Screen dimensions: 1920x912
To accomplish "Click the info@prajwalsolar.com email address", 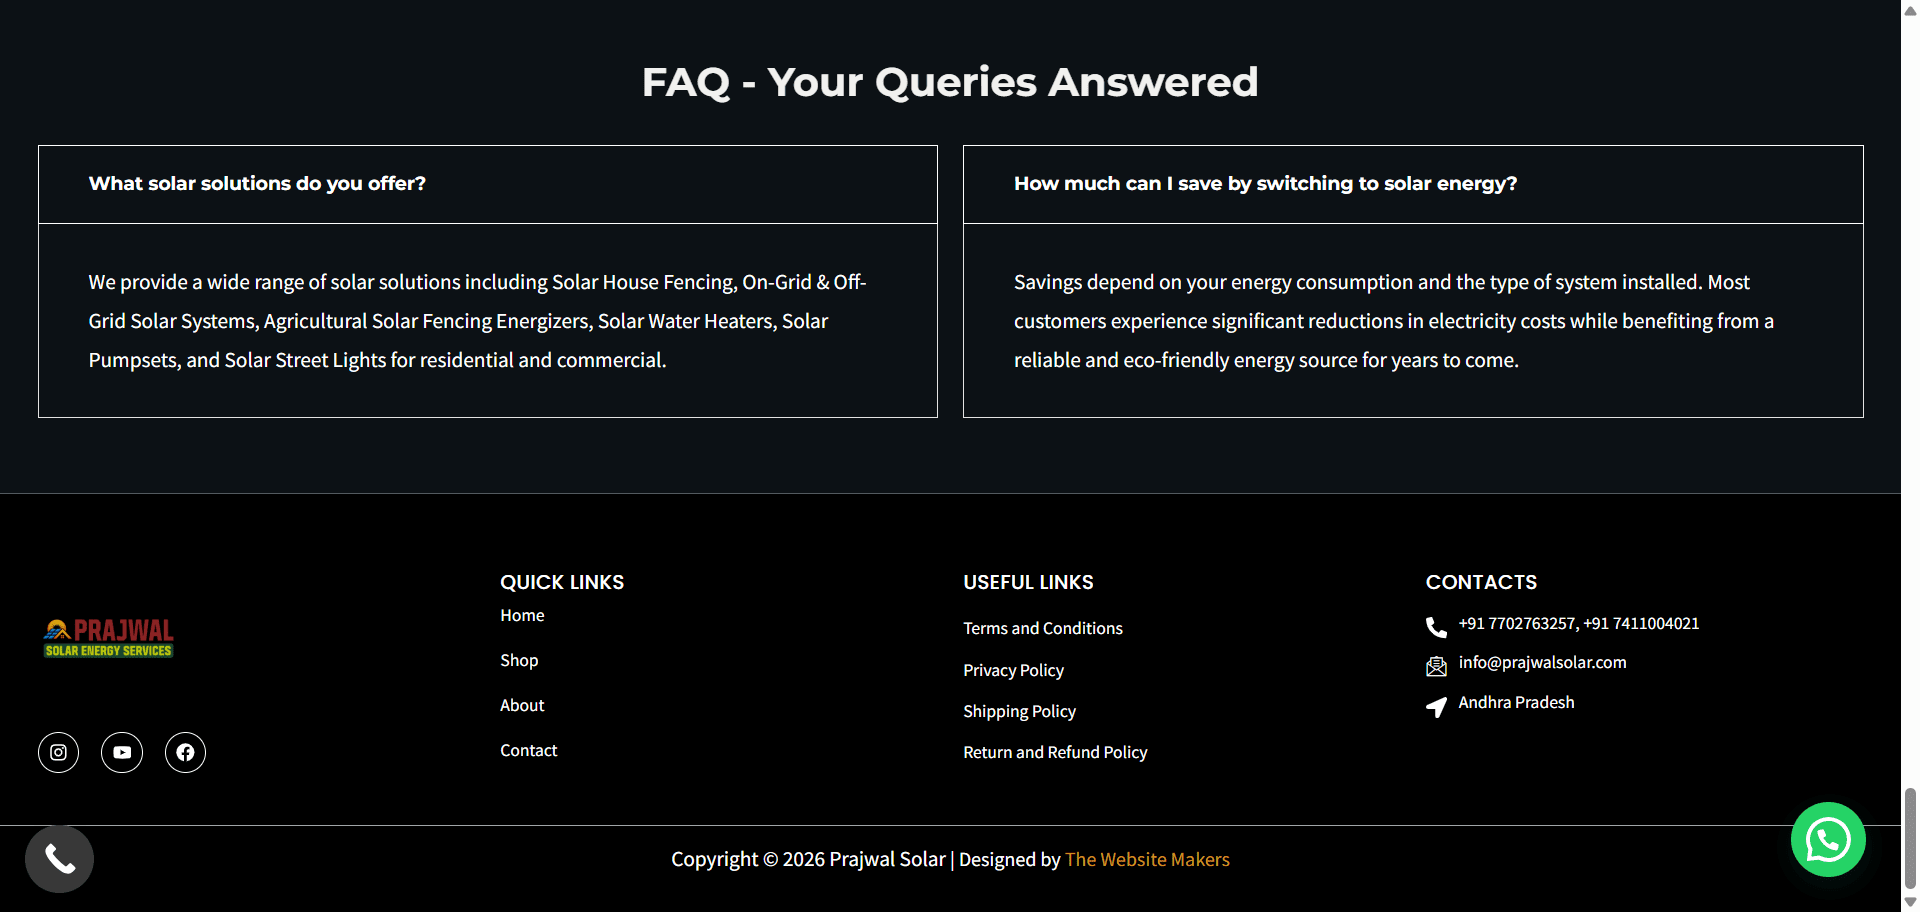I will pos(1542,662).
